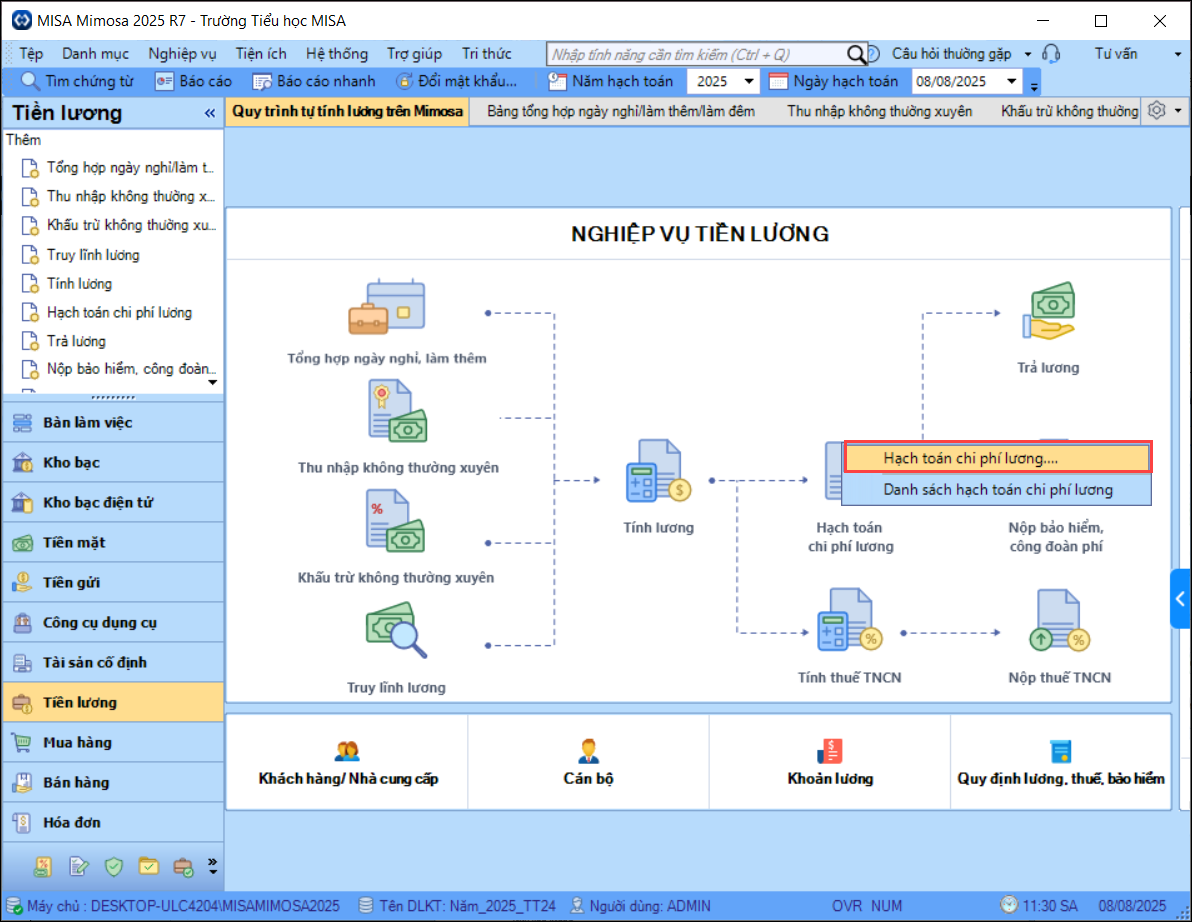Click the Tìm chứng từ toolbar button
The width and height of the screenshot is (1192, 922).
tap(78, 81)
